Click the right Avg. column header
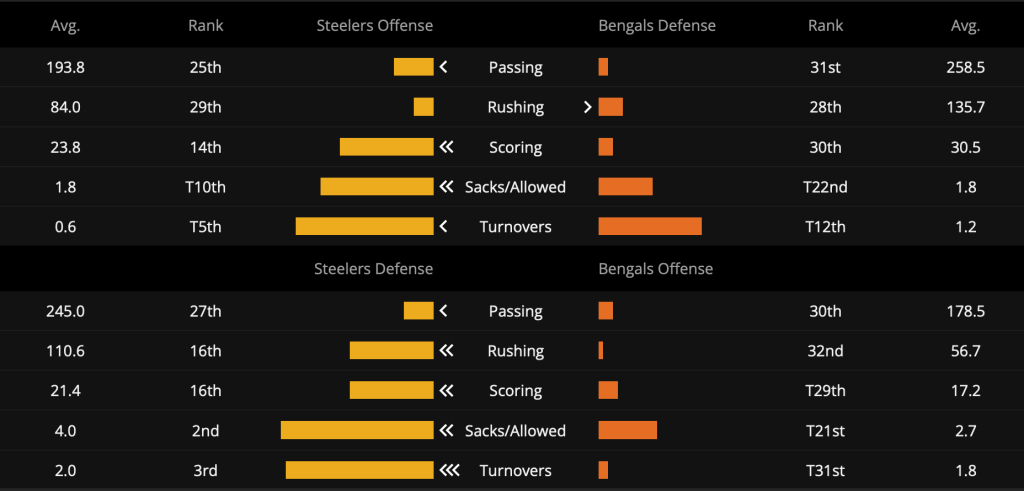The height and width of the screenshot is (491, 1024). [966, 25]
